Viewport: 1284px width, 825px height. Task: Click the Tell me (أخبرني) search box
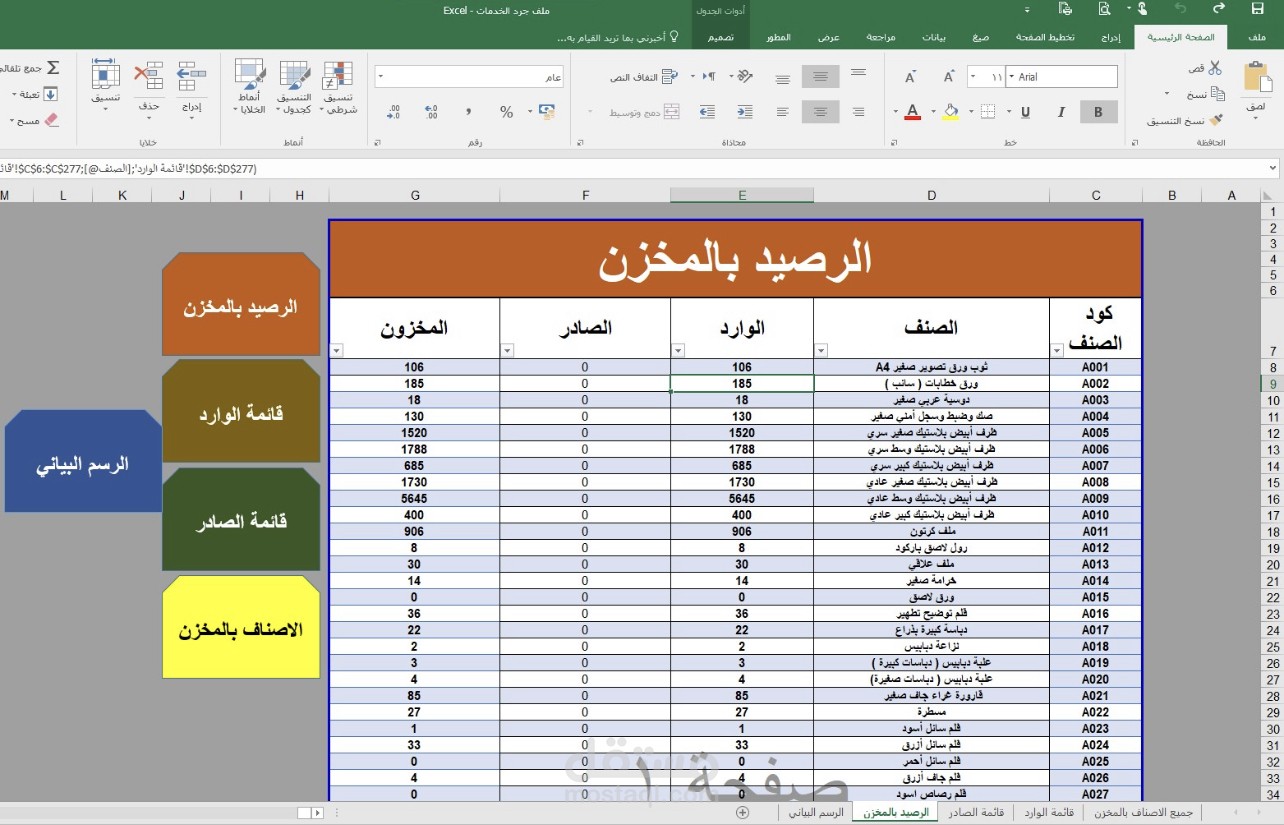tap(618, 38)
